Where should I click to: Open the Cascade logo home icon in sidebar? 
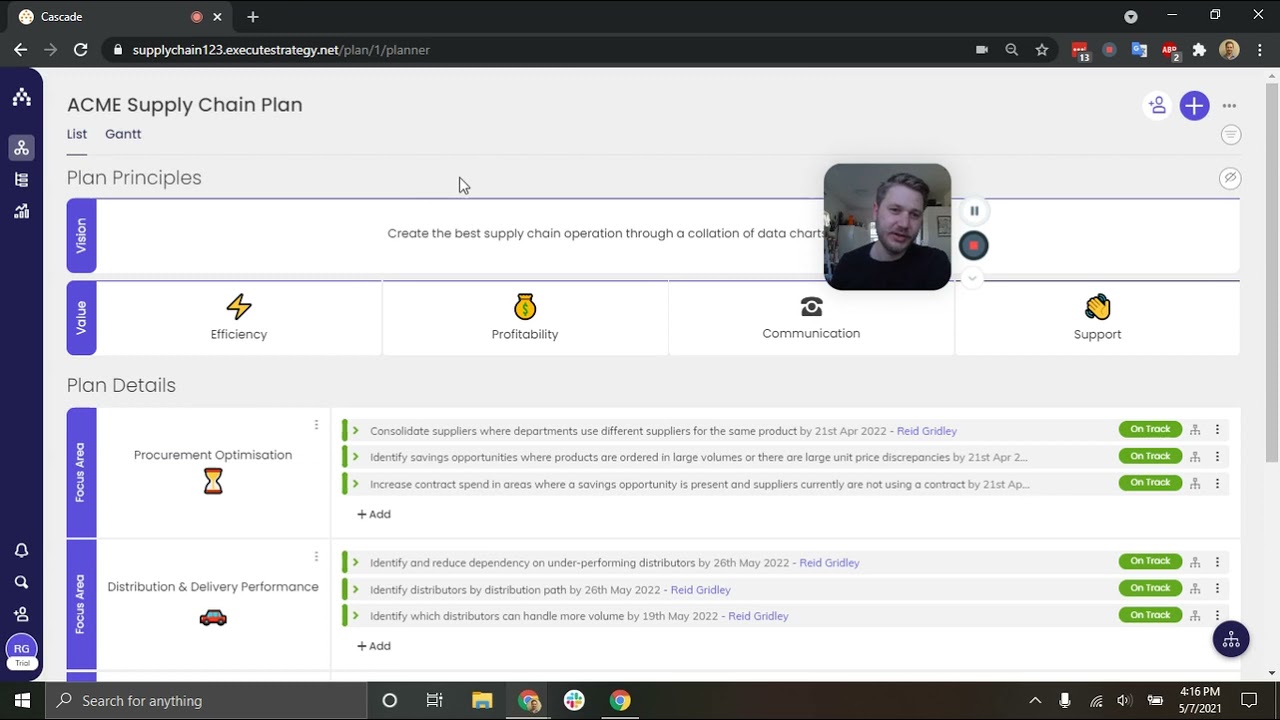click(x=21, y=97)
